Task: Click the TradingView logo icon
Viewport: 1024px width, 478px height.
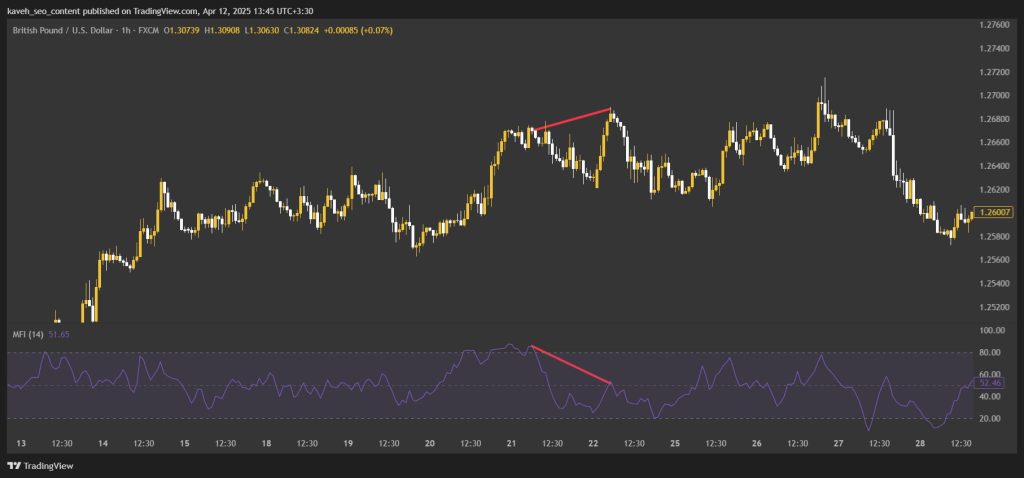Action: click(14, 466)
